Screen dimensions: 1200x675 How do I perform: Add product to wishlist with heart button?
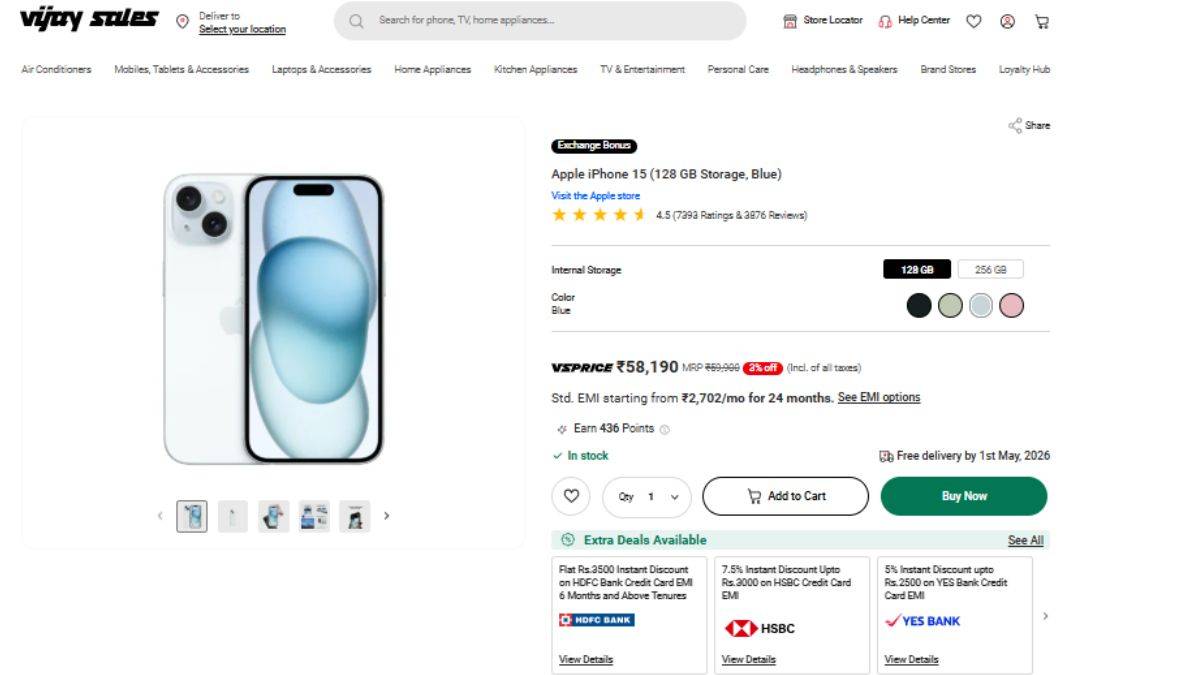[571, 496]
